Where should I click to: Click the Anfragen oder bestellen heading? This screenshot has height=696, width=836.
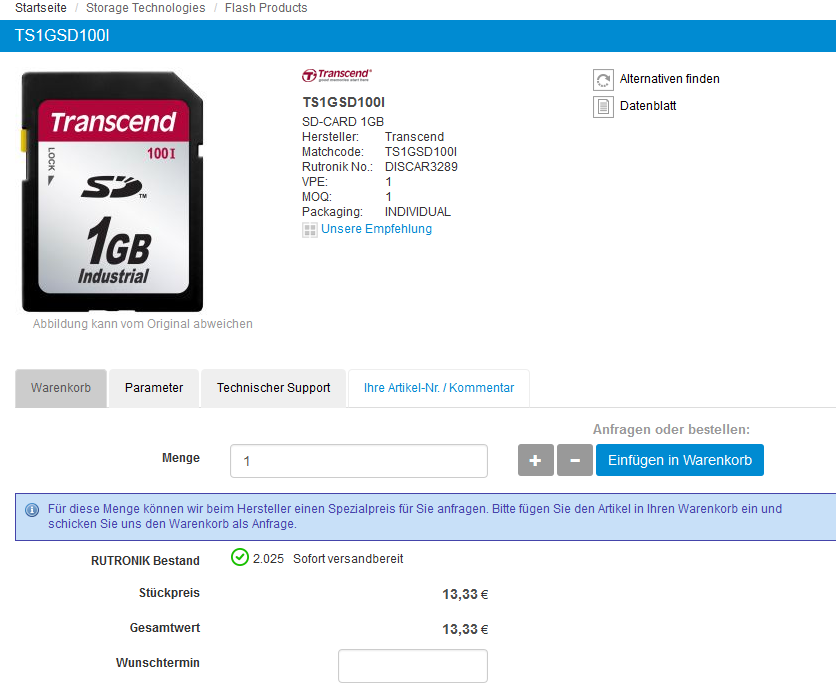pyautogui.click(x=671, y=430)
